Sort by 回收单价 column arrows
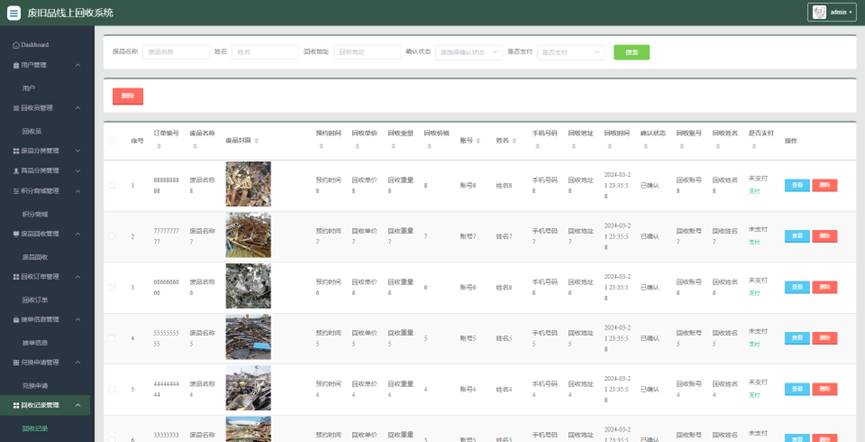Screen dimensions: 865x442 click(x=357, y=146)
